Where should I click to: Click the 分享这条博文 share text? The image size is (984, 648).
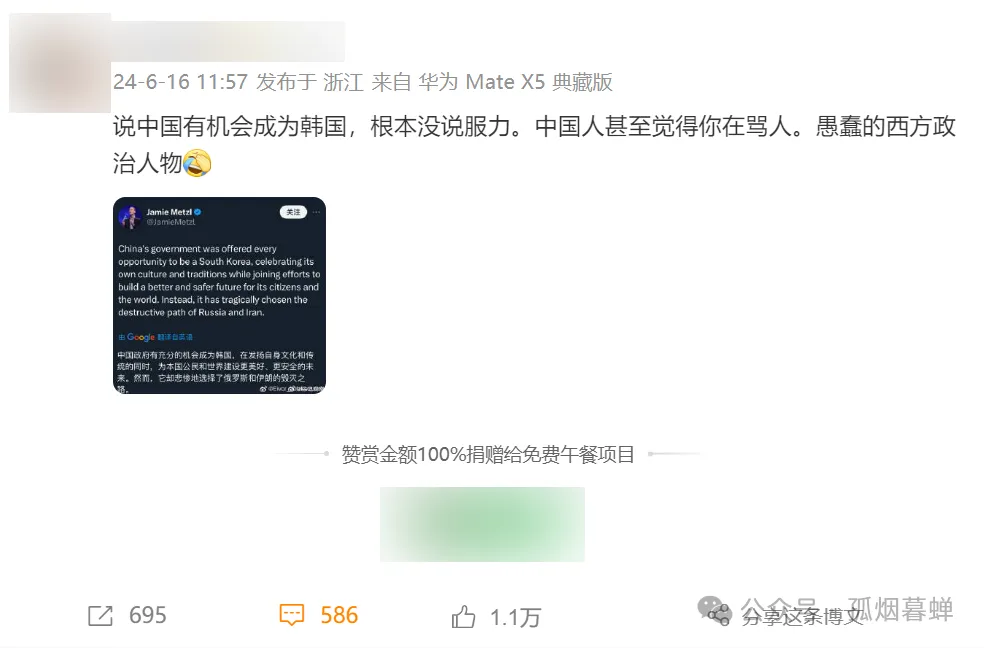pos(802,617)
